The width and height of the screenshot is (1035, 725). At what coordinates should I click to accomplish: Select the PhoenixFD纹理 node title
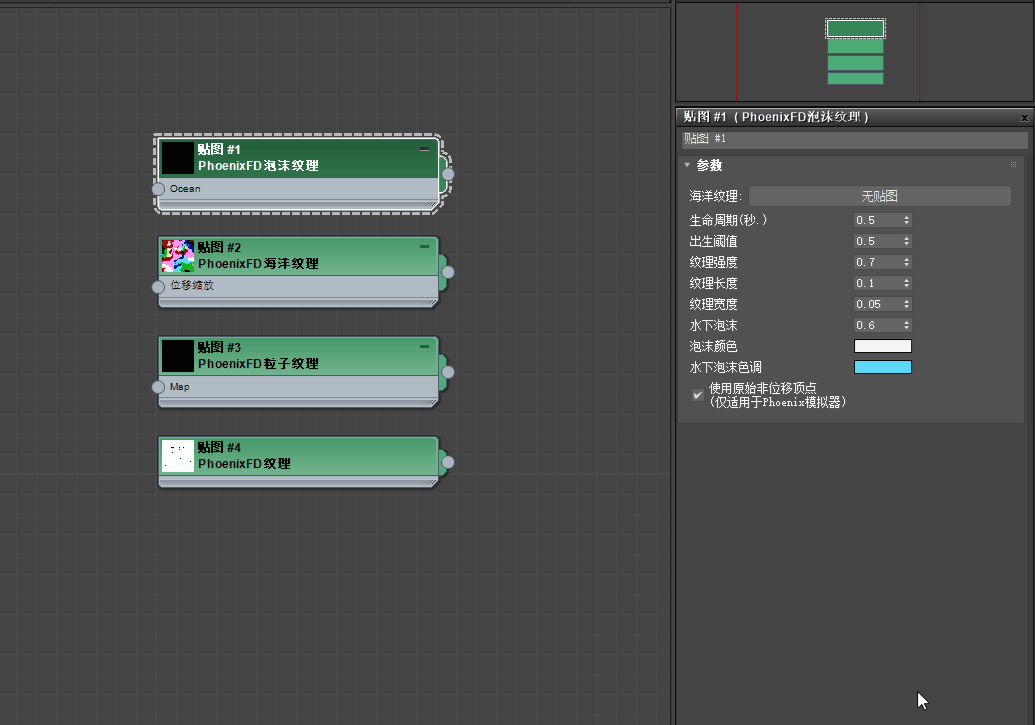tap(244, 464)
